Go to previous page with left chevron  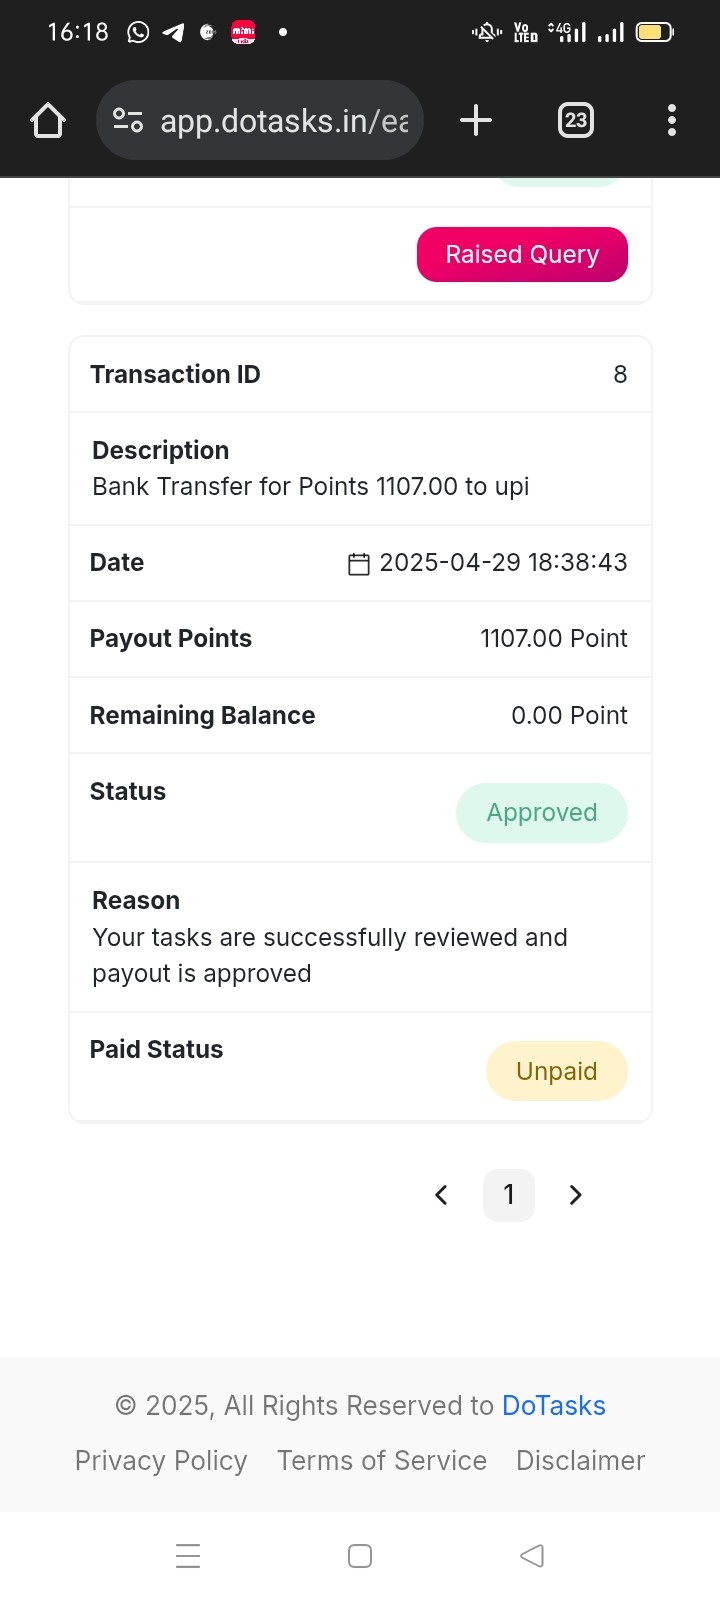click(441, 1195)
